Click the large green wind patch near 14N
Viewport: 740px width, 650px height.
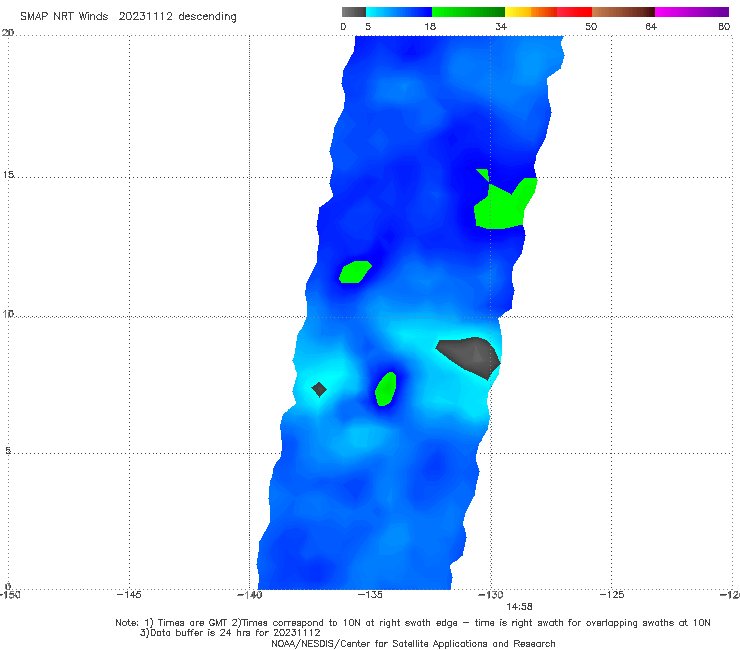[x=503, y=208]
